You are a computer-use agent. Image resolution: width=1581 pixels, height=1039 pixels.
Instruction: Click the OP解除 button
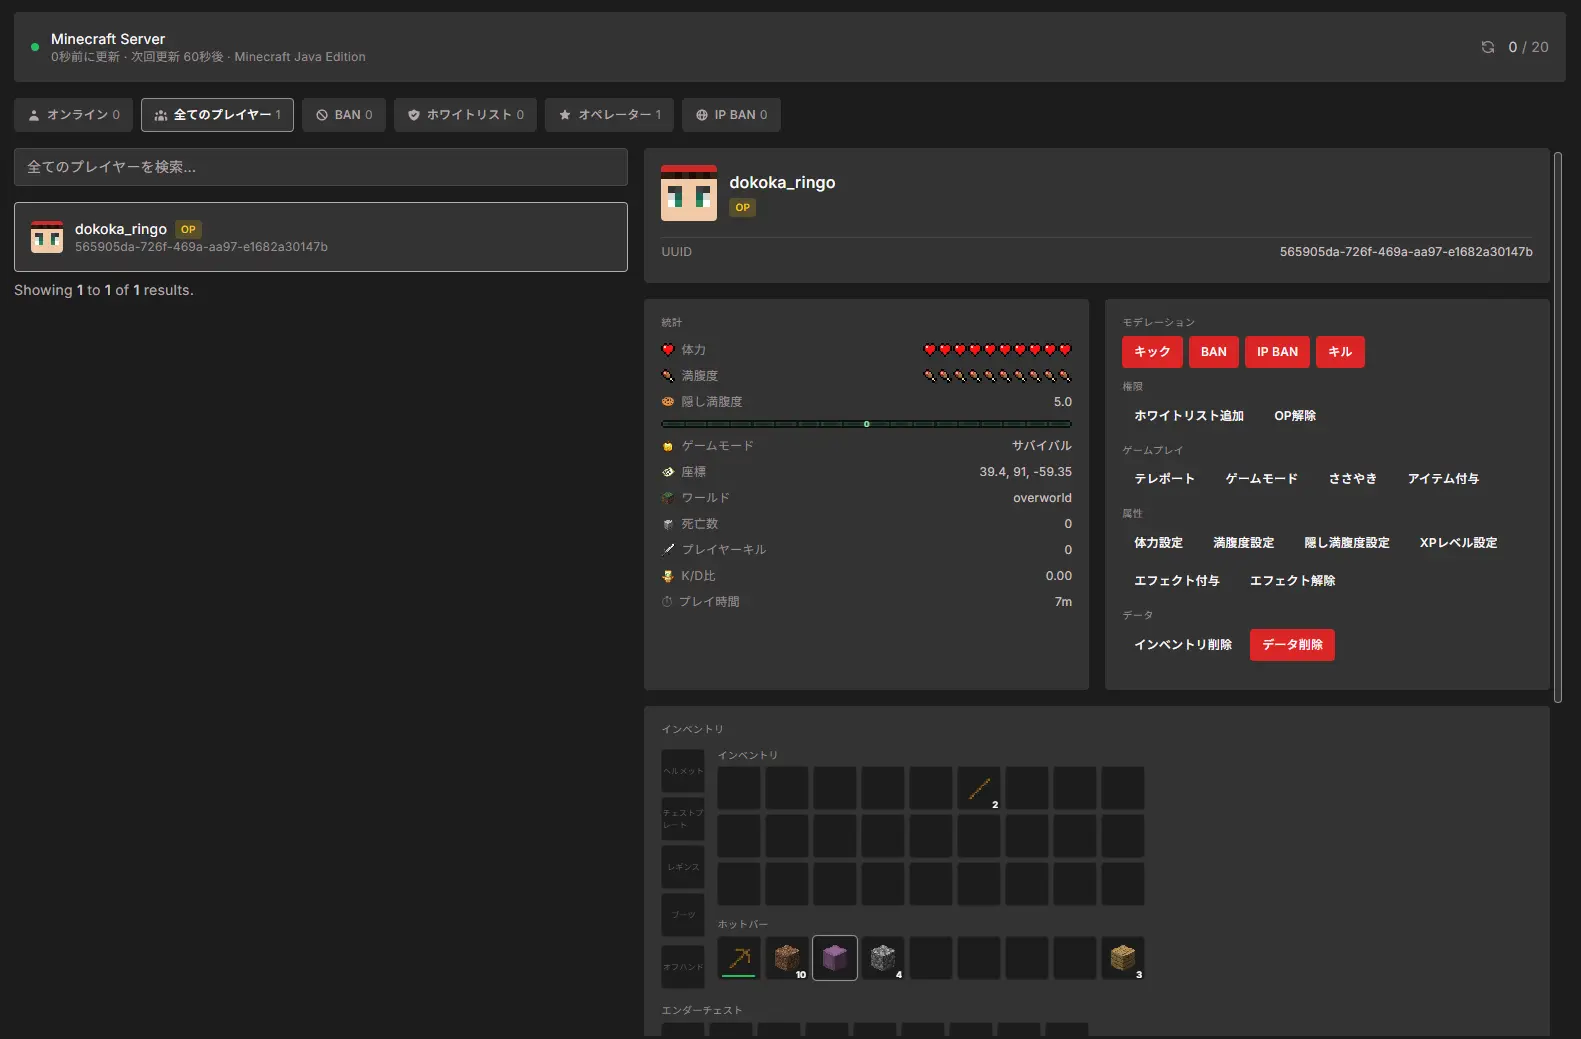click(1295, 416)
